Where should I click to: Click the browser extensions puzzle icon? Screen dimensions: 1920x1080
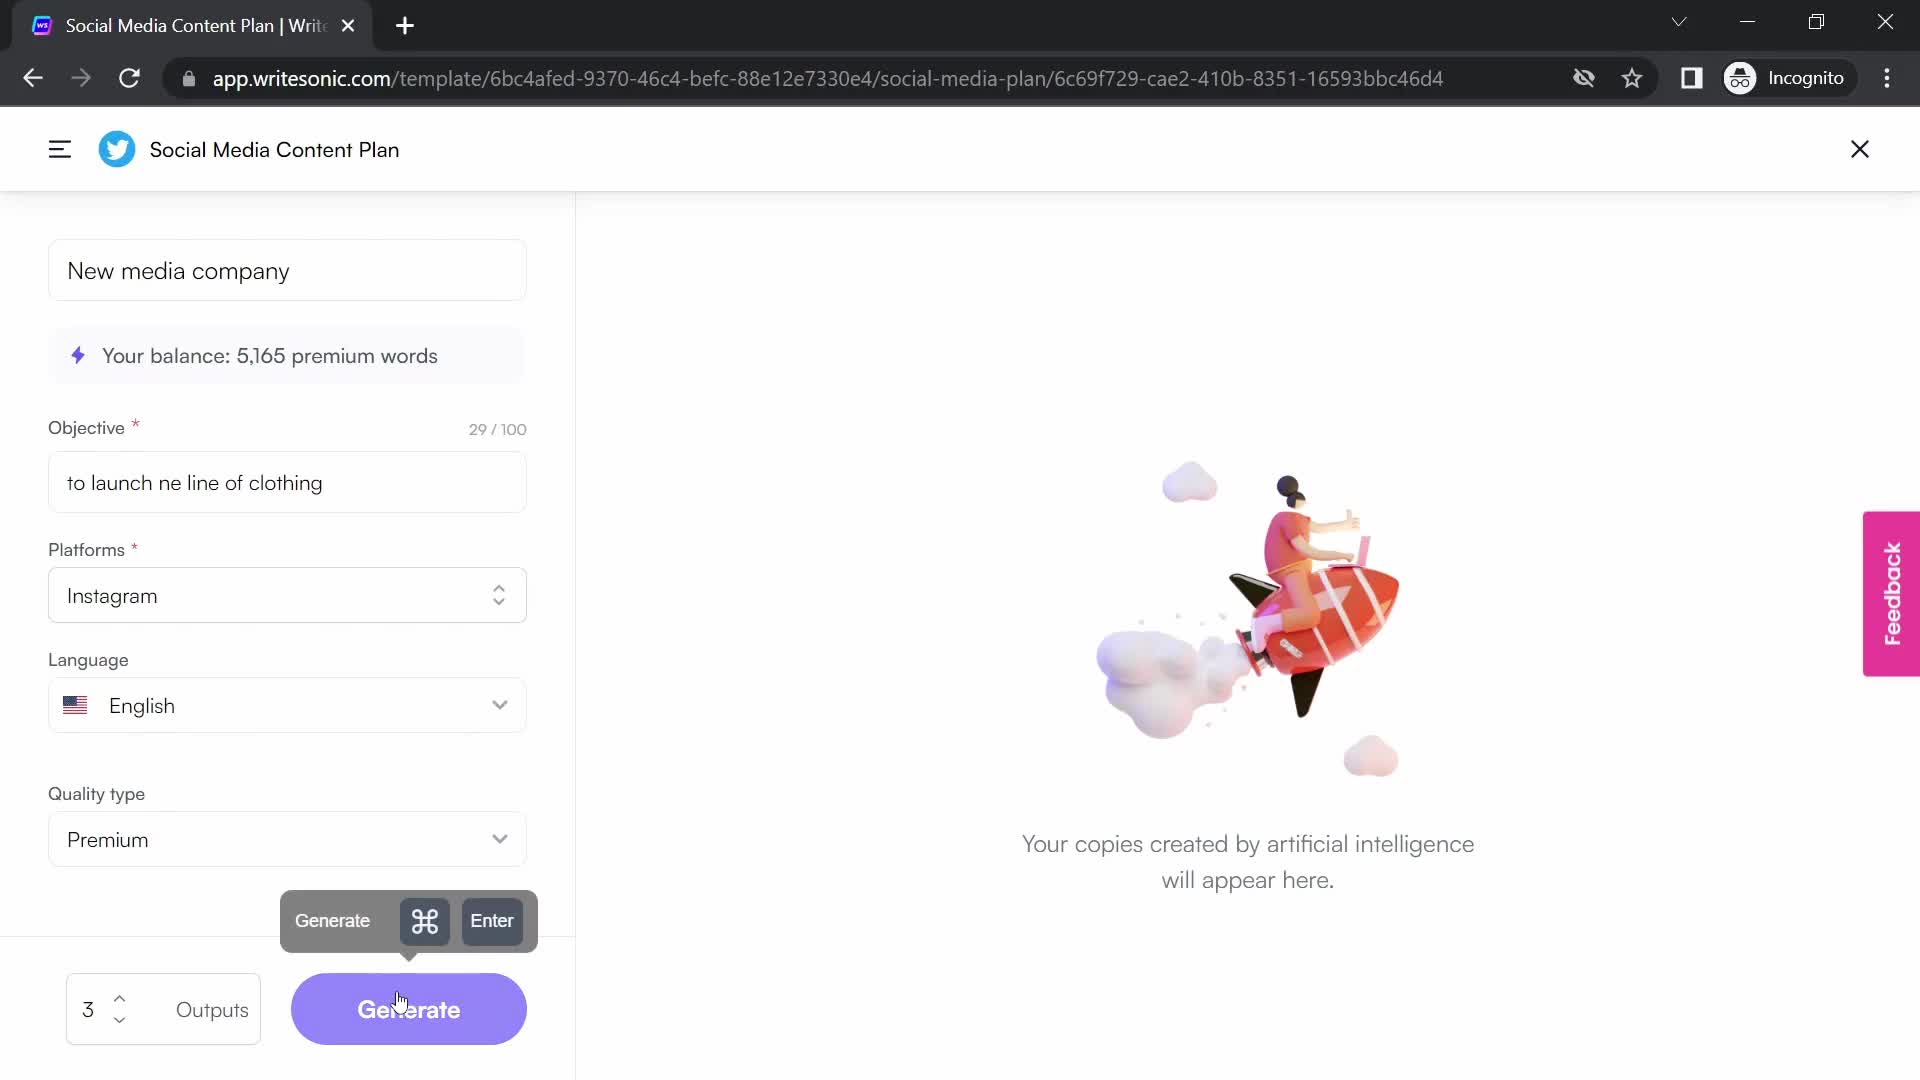1692,78
